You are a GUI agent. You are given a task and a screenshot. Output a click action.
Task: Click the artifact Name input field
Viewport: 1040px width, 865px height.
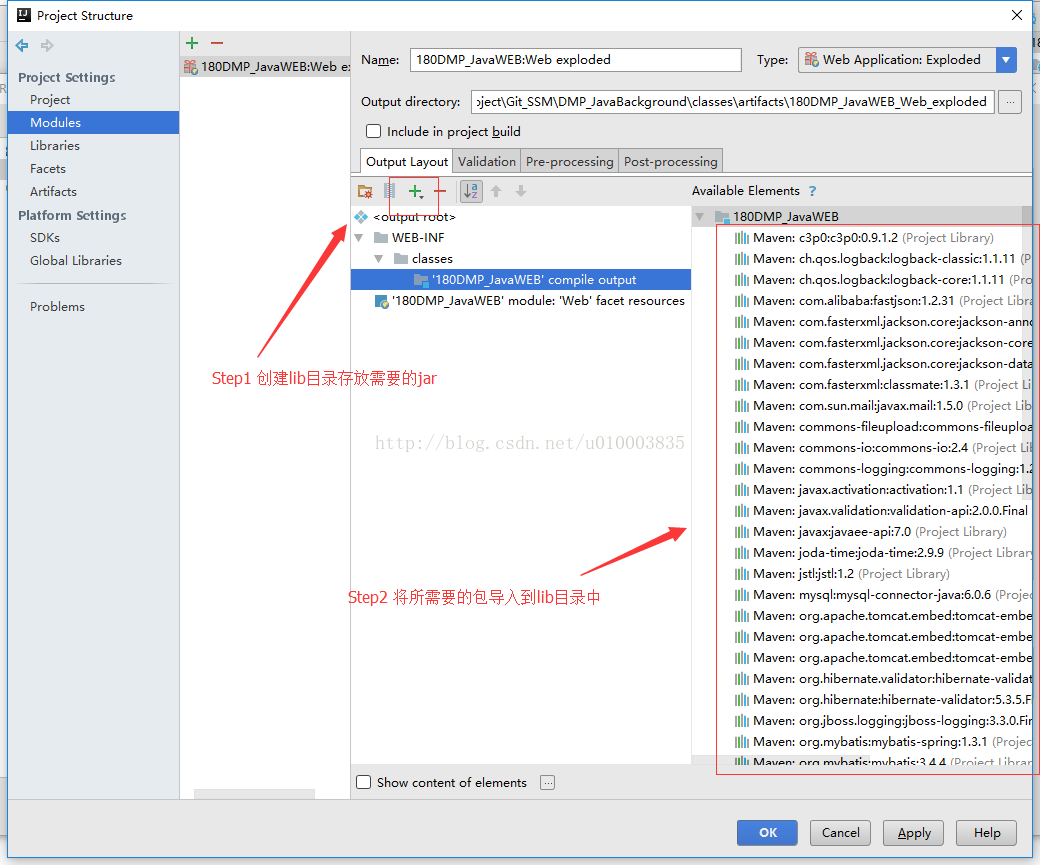click(x=576, y=60)
